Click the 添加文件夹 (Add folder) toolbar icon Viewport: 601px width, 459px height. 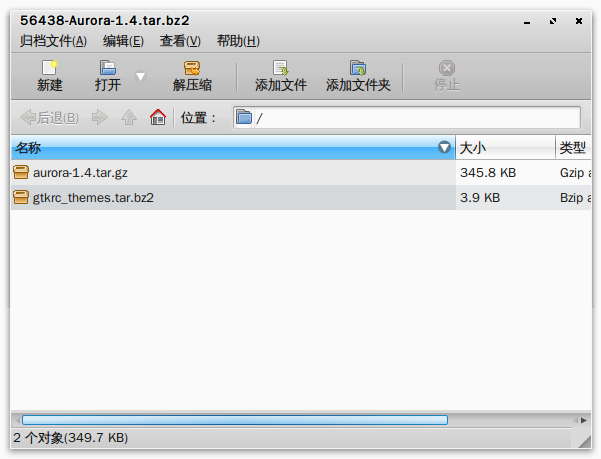click(x=358, y=68)
